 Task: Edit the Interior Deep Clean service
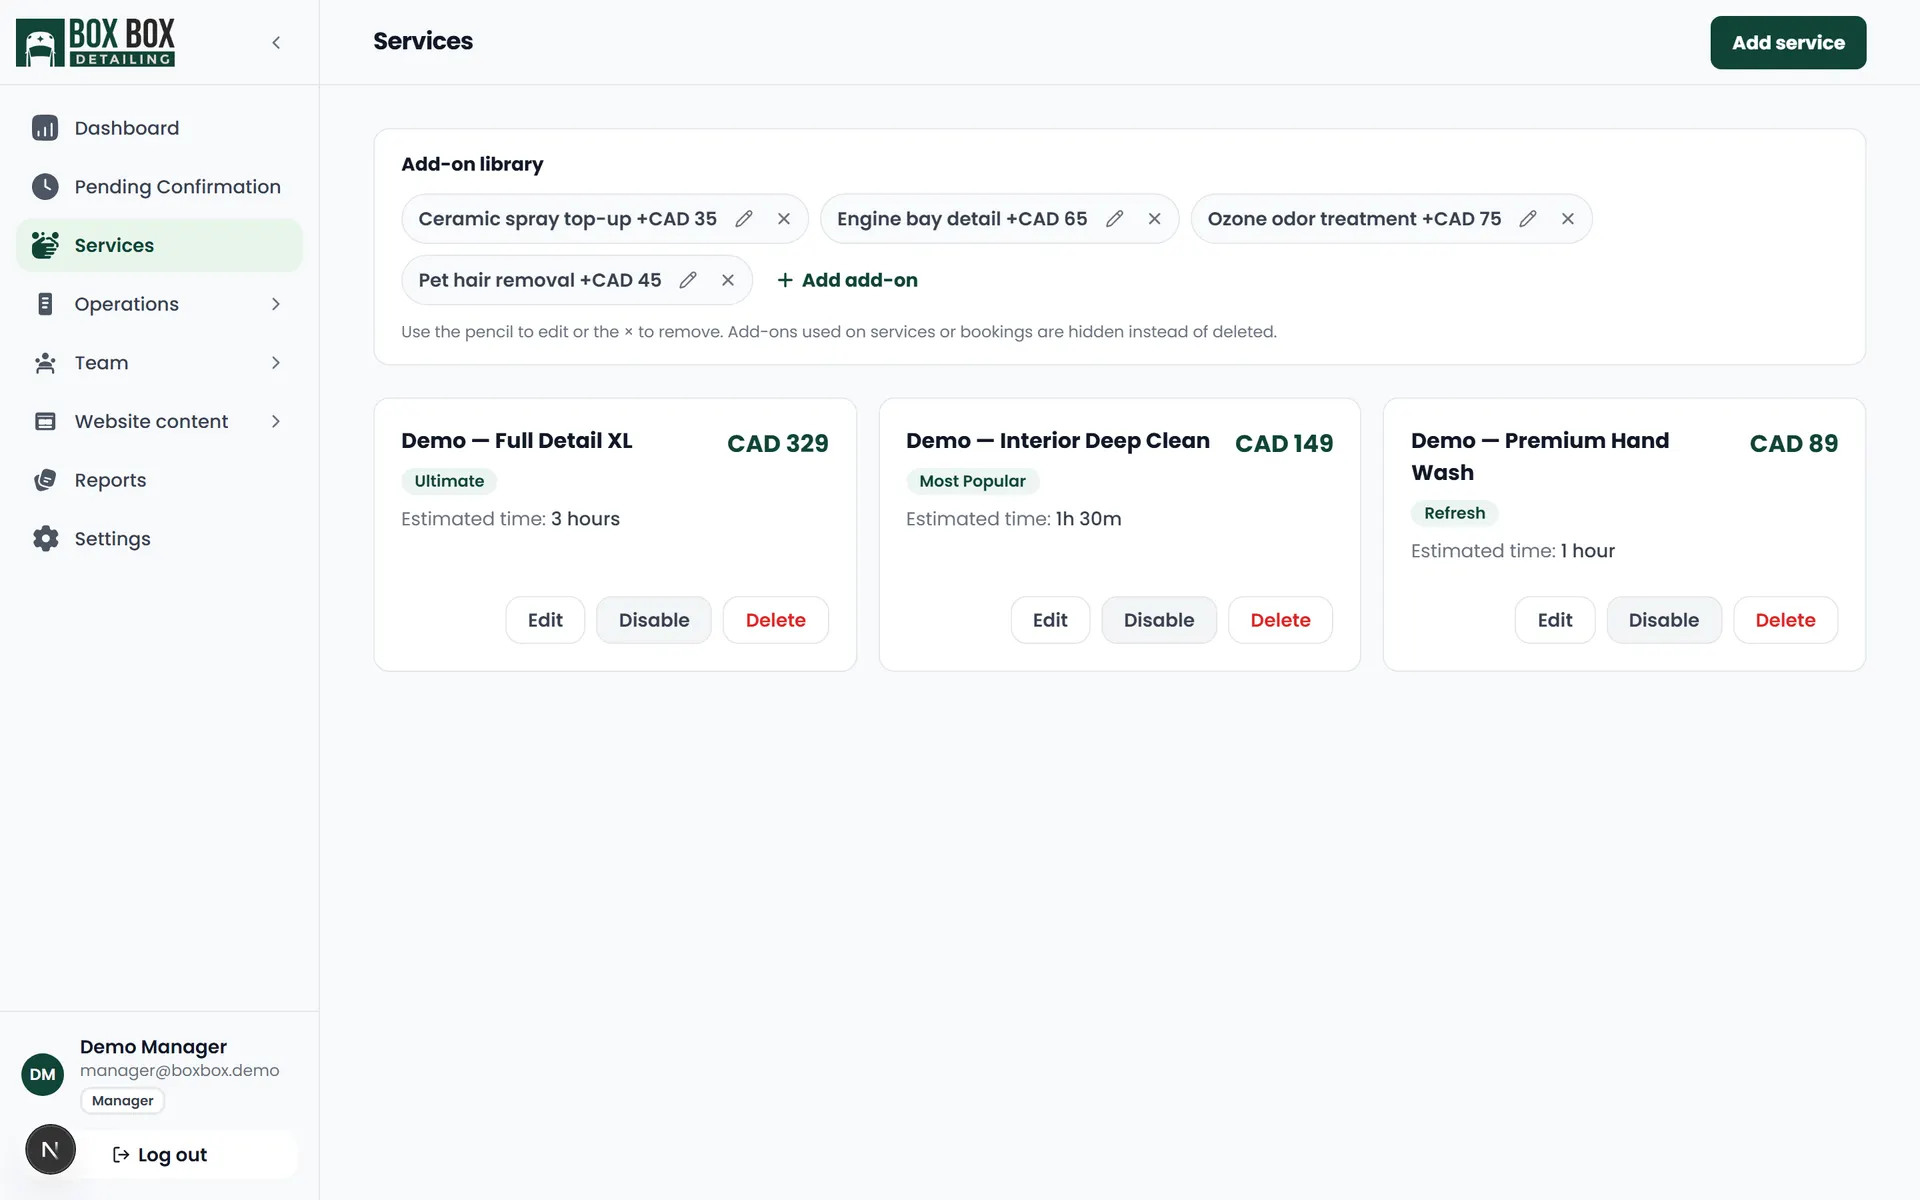(1050, 620)
